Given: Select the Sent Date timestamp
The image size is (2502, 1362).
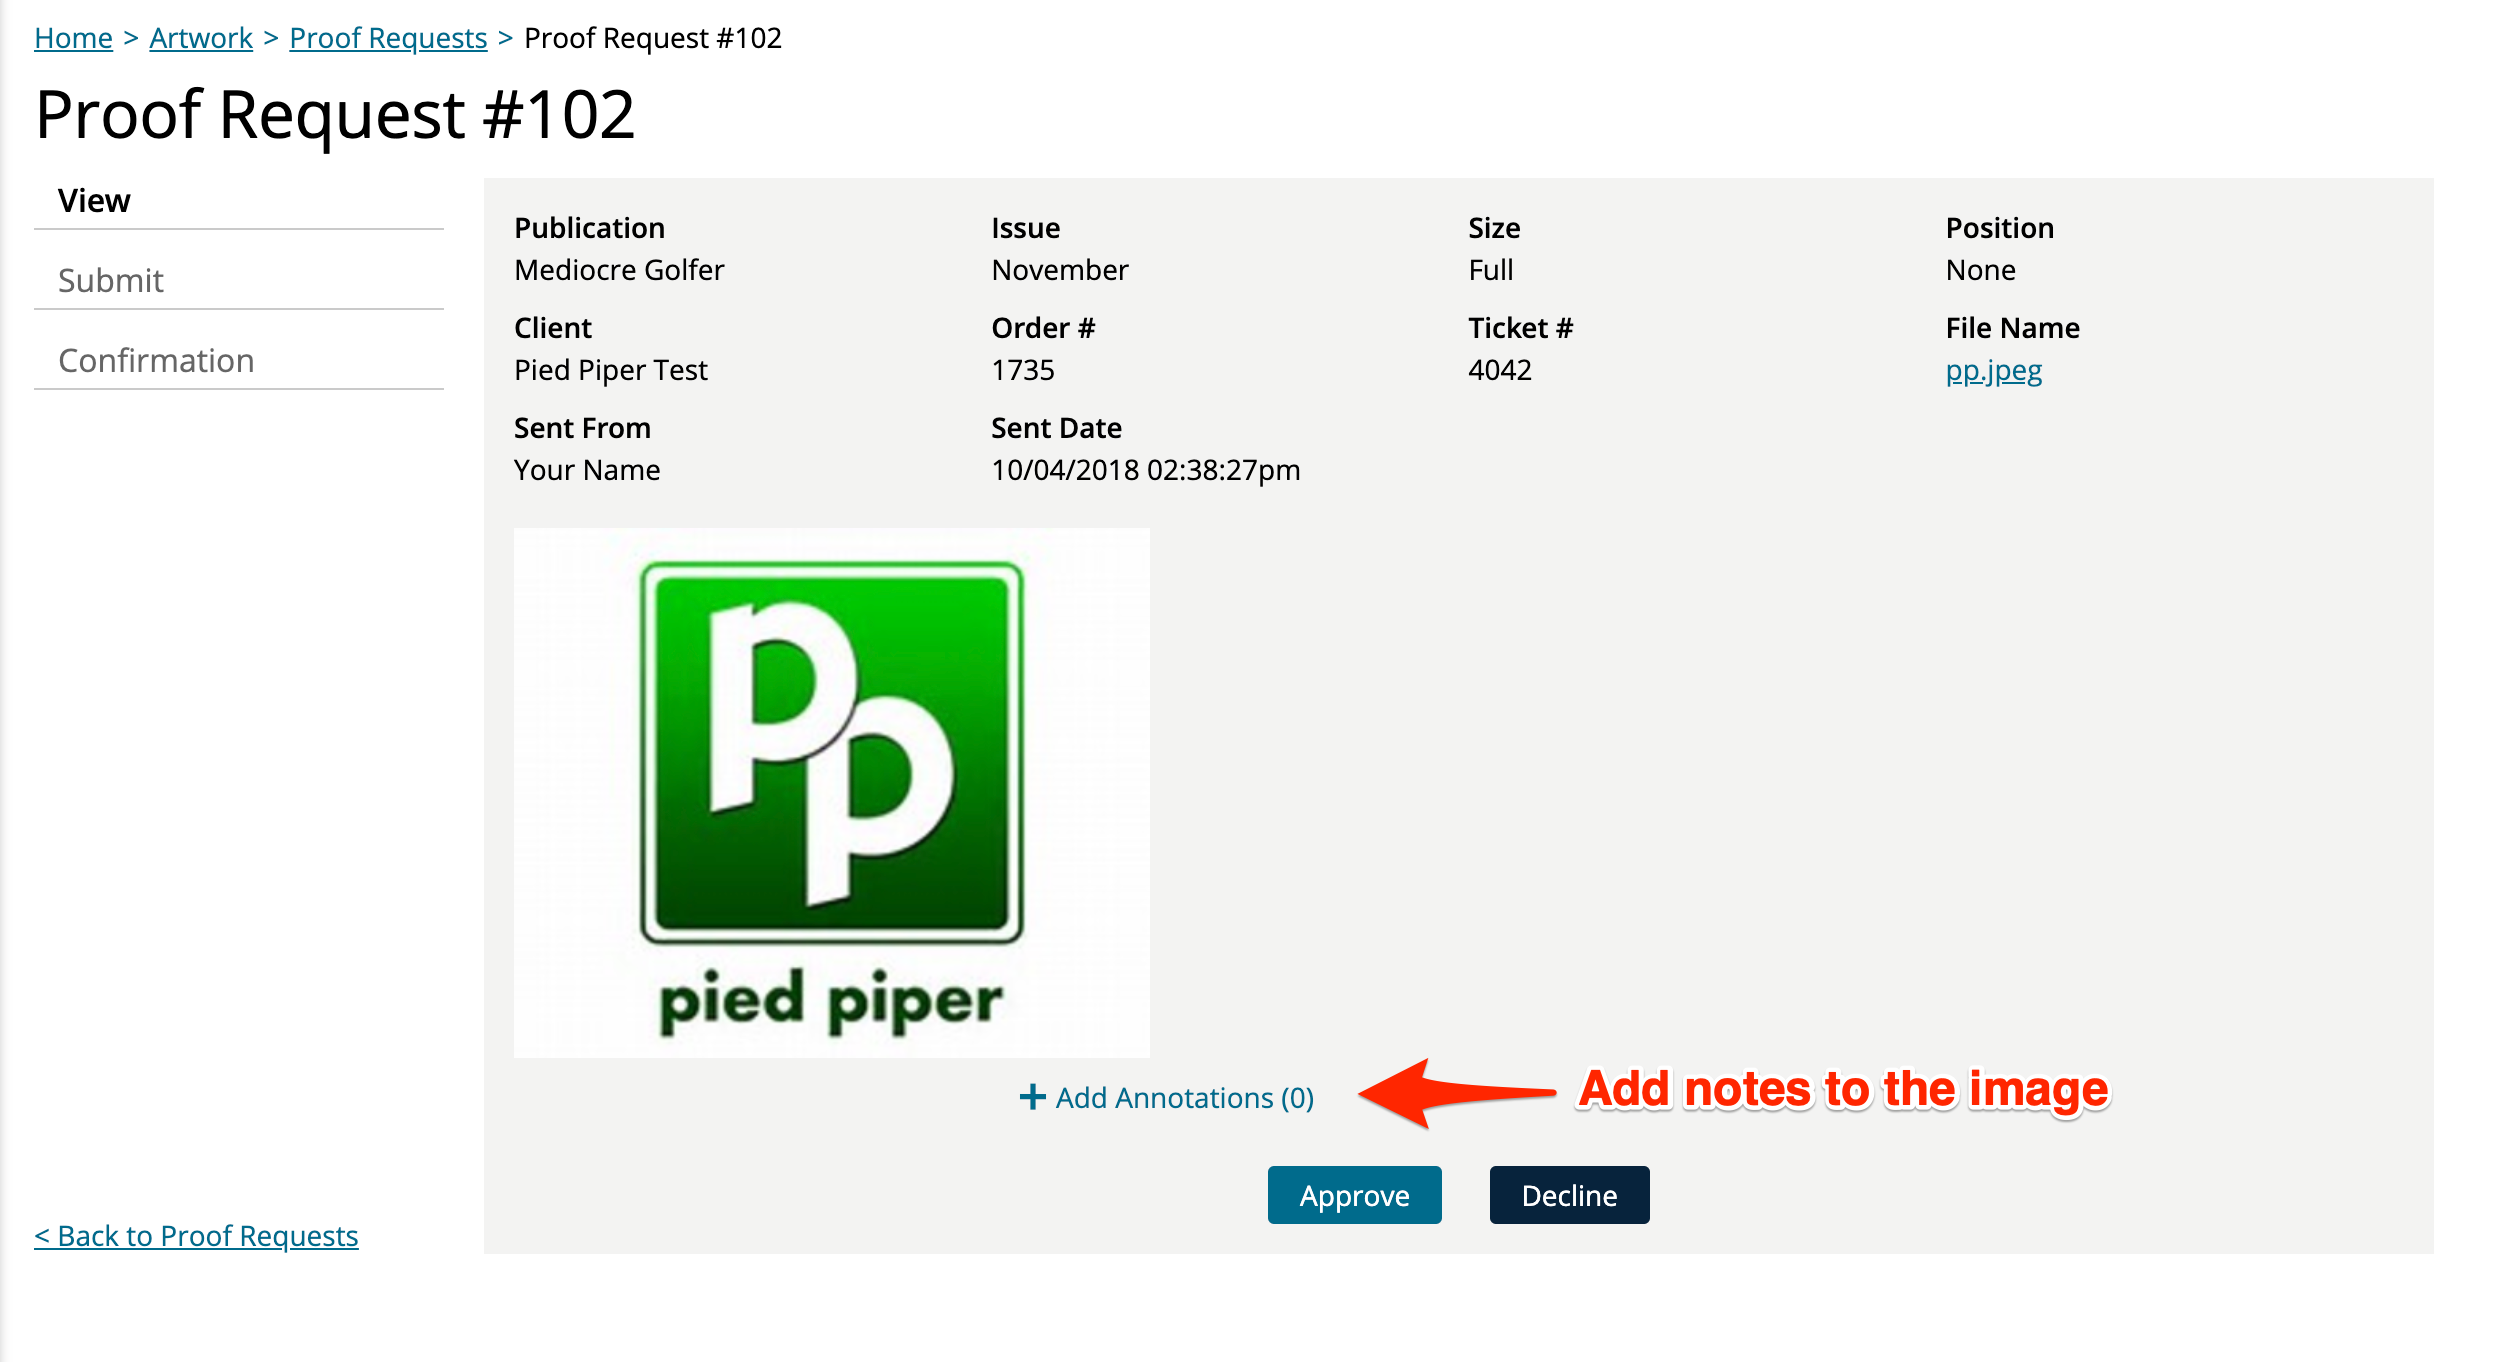Looking at the screenshot, I should click(1144, 470).
